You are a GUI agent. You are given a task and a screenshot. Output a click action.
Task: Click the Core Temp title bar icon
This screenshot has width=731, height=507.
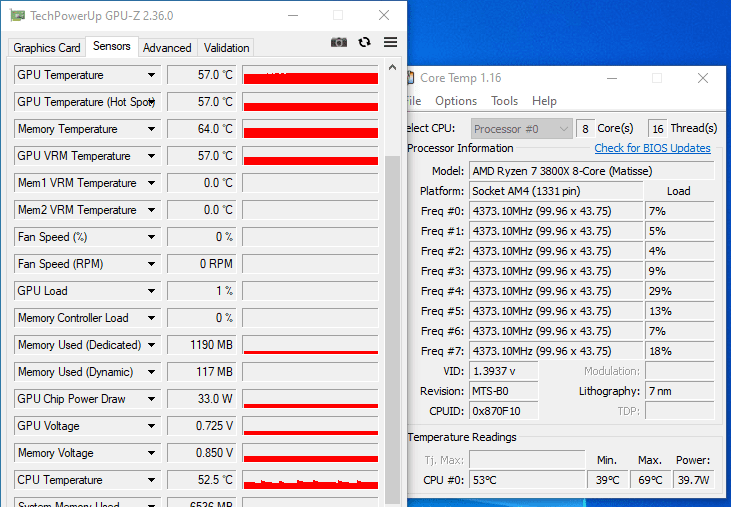(411, 78)
